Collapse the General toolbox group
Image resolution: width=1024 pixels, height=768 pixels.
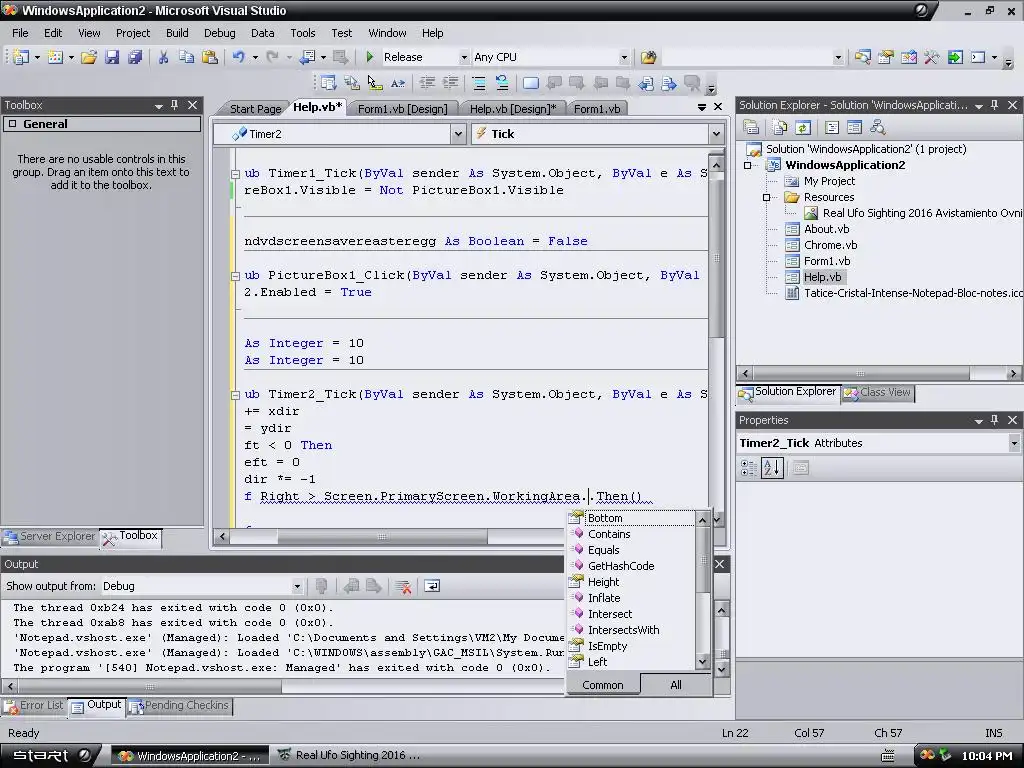pos(12,124)
